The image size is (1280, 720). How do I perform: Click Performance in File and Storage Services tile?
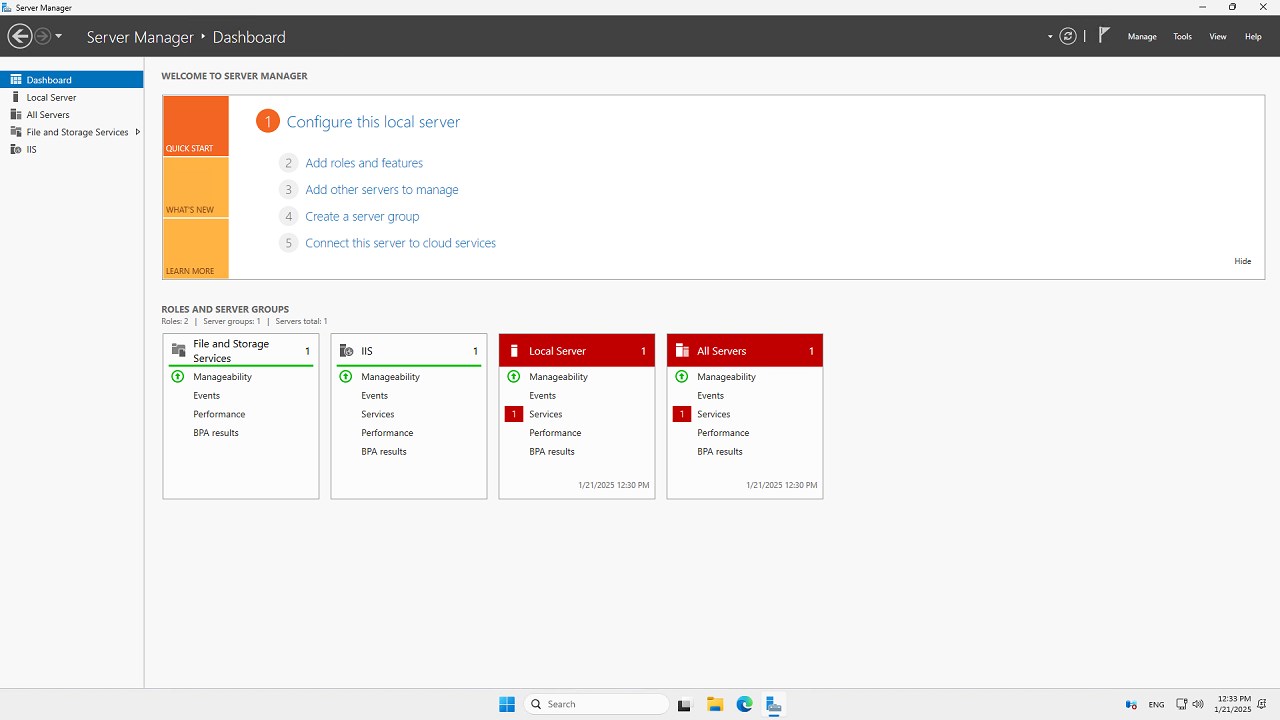219,414
